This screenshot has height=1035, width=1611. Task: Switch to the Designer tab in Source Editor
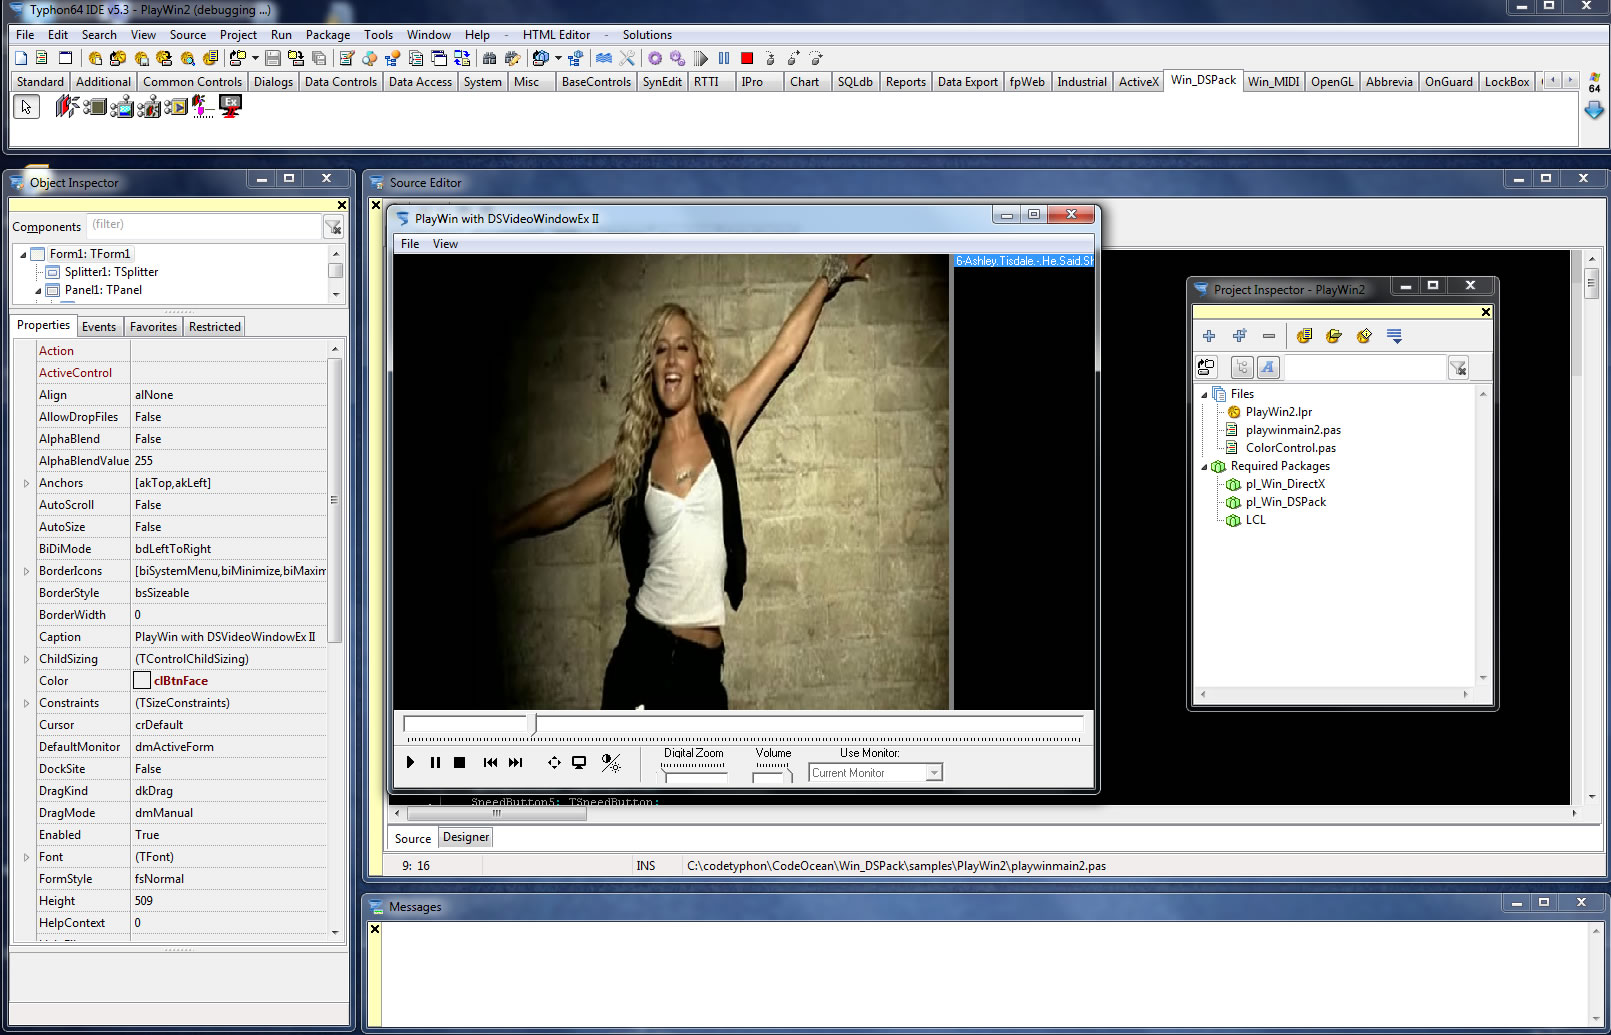click(466, 837)
